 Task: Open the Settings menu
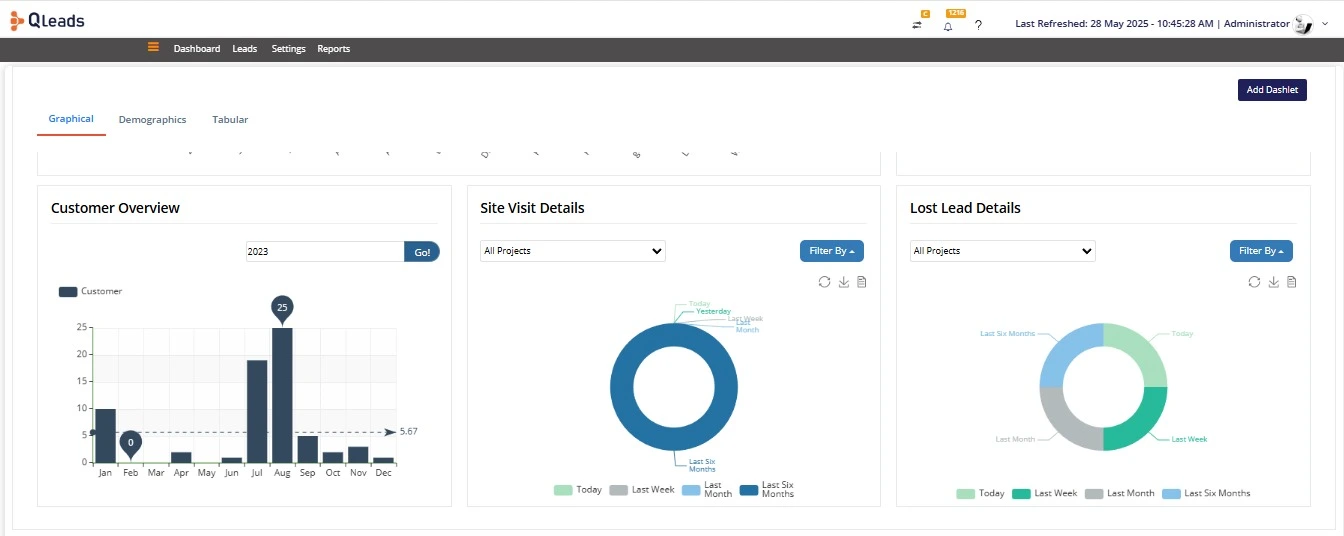(289, 48)
